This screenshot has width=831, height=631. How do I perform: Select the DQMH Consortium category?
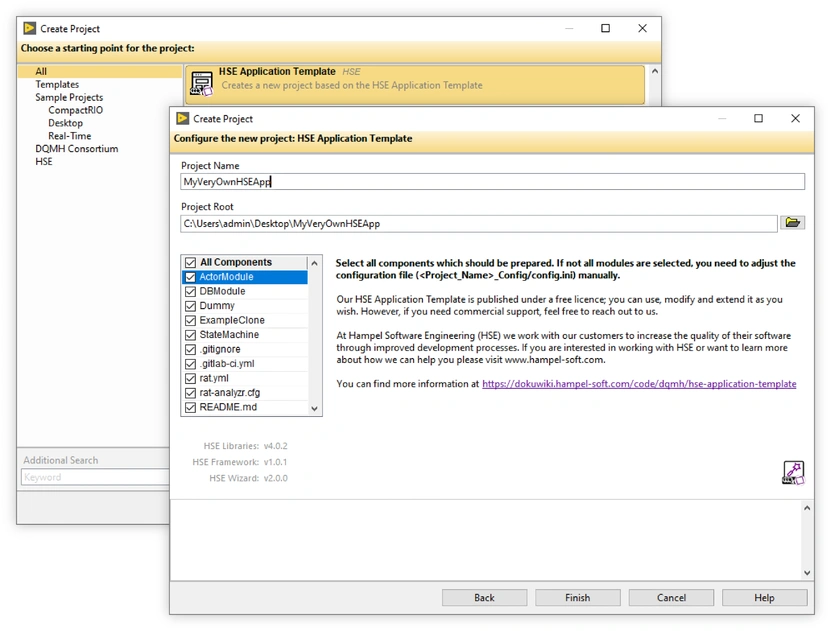click(x=78, y=148)
